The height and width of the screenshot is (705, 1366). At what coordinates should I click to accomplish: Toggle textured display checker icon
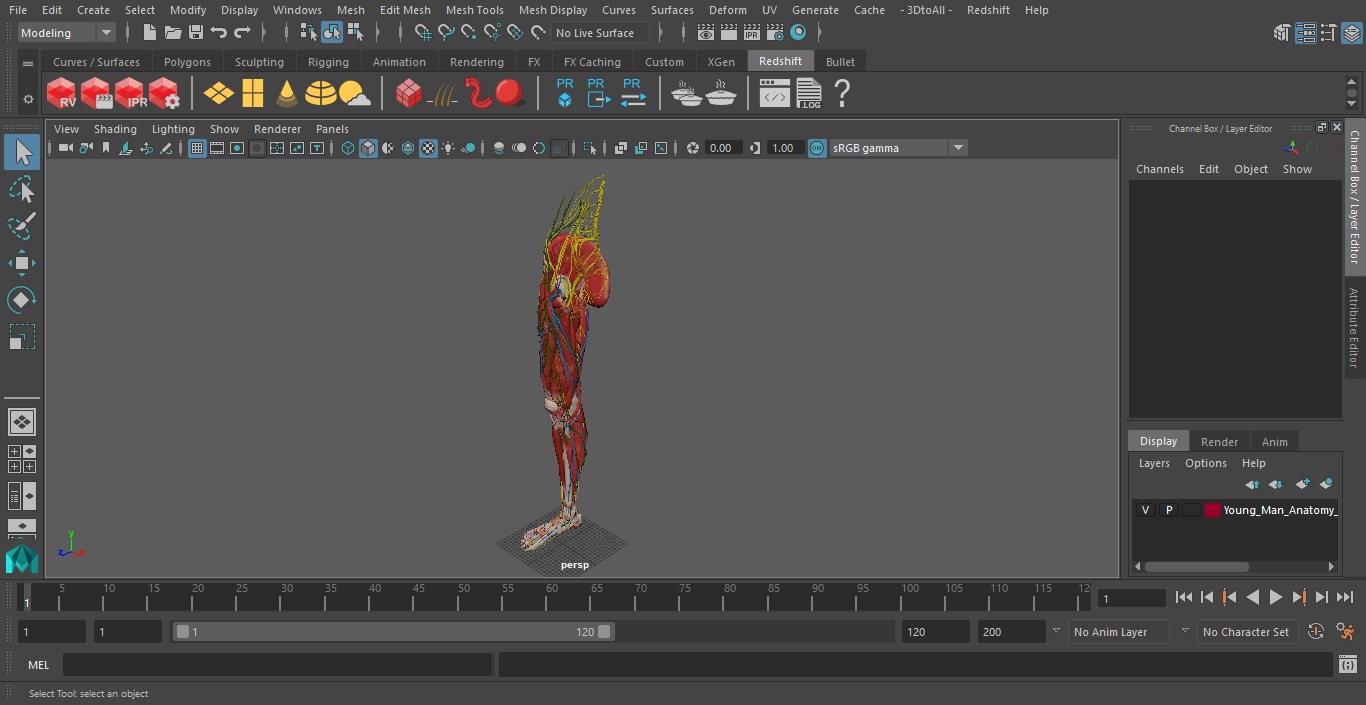click(428, 148)
